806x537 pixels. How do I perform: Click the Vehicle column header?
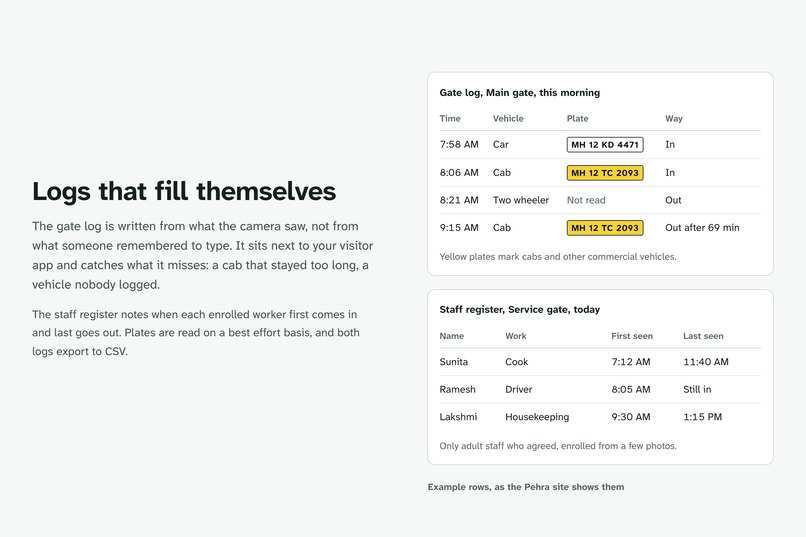[508, 119]
